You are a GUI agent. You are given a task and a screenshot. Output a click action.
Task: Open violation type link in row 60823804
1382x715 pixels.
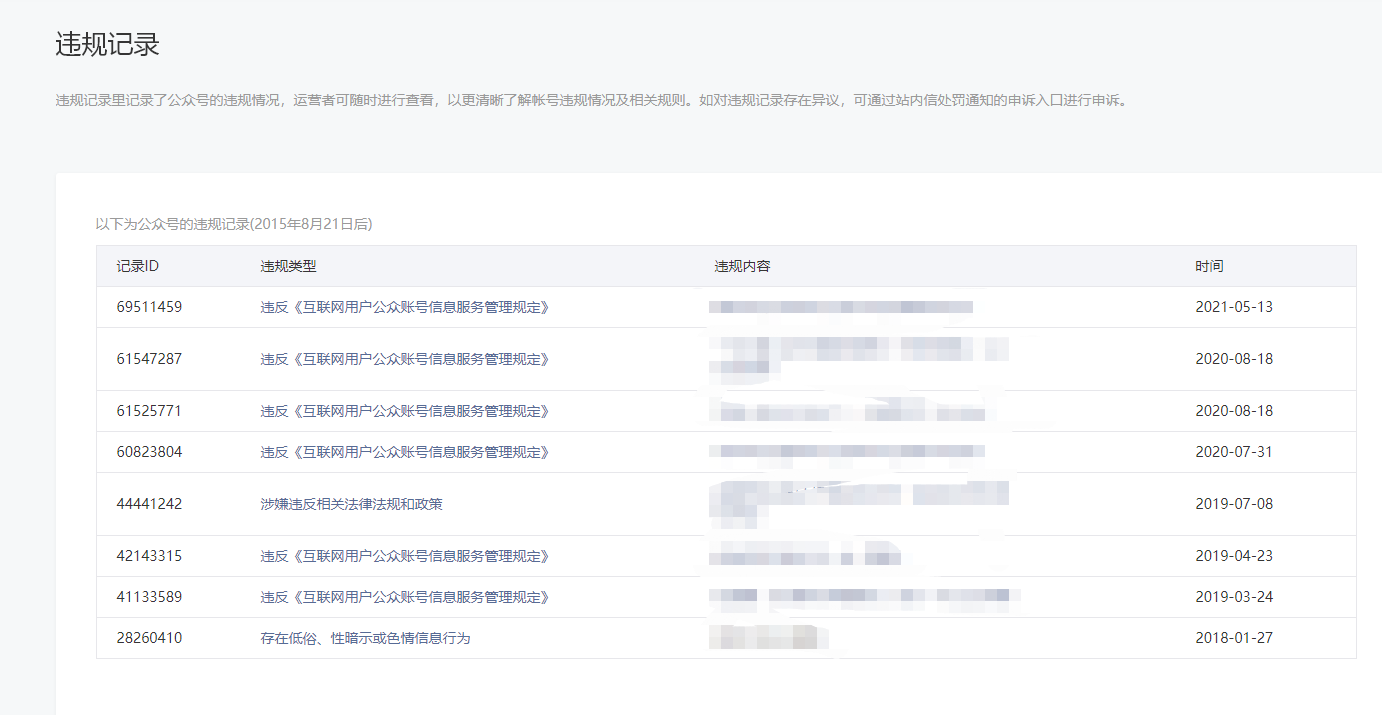point(405,452)
